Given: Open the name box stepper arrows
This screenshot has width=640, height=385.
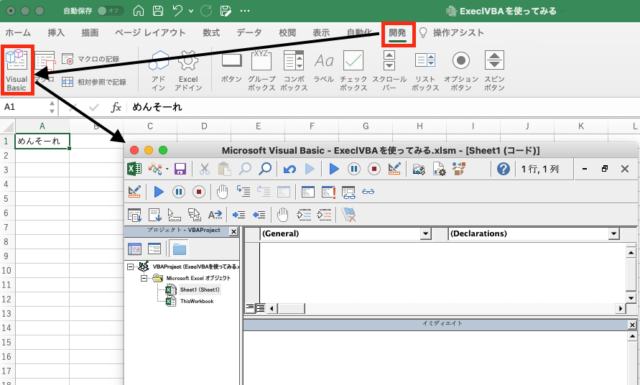Looking at the screenshot, I should pos(52,107).
